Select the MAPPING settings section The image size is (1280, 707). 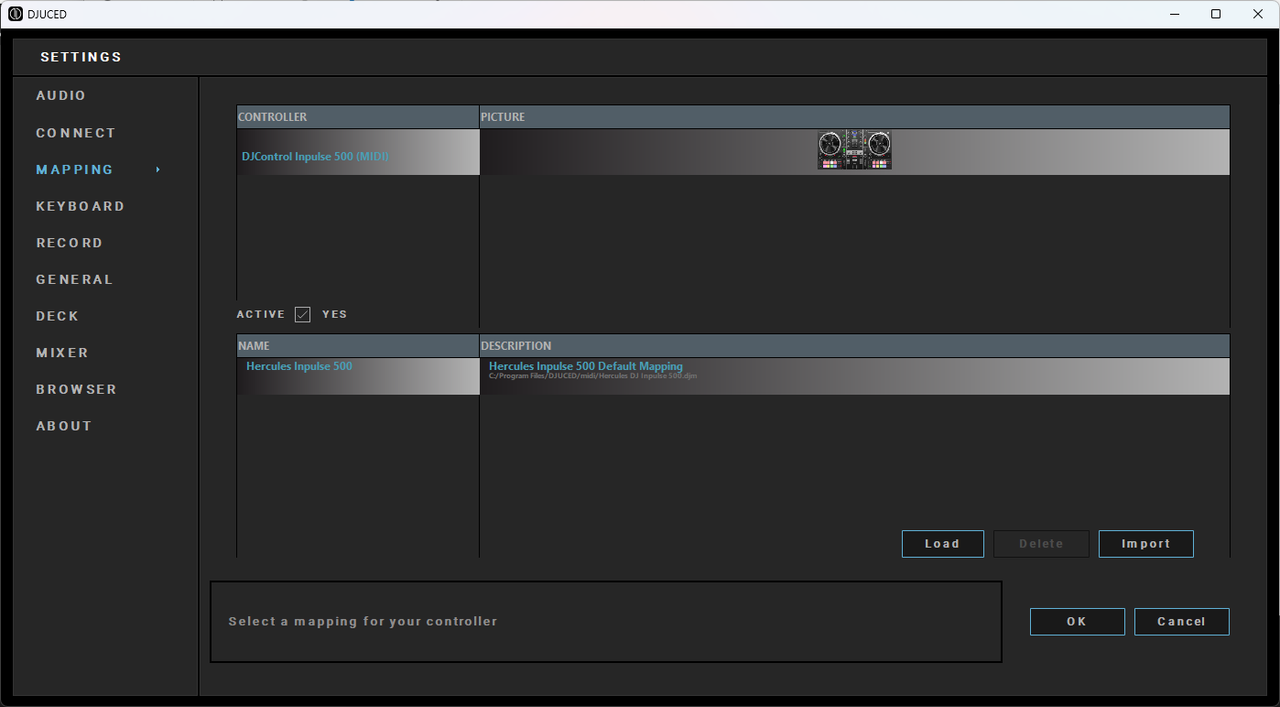click(75, 170)
